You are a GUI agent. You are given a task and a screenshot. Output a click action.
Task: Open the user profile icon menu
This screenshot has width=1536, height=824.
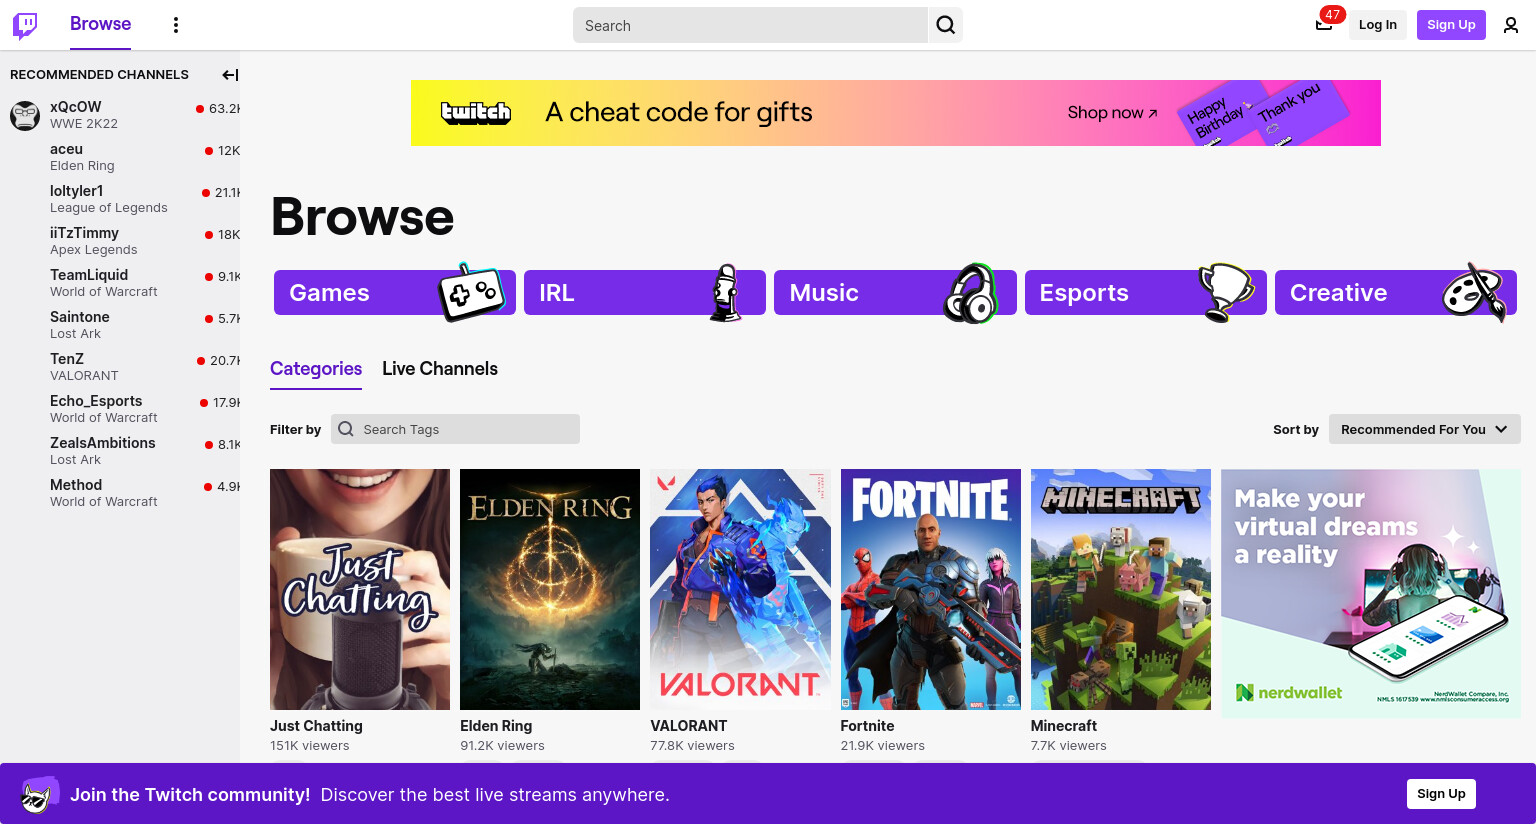coord(1511,25)
